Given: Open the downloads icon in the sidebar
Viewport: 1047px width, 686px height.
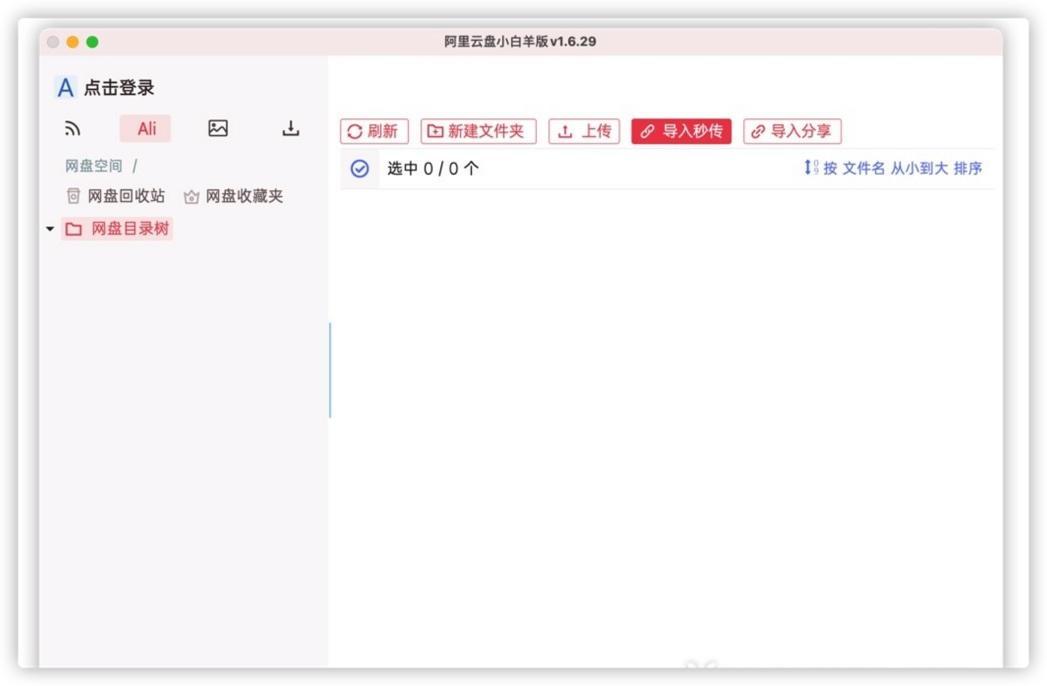Looking at the screenshot, I should [289, 128].
